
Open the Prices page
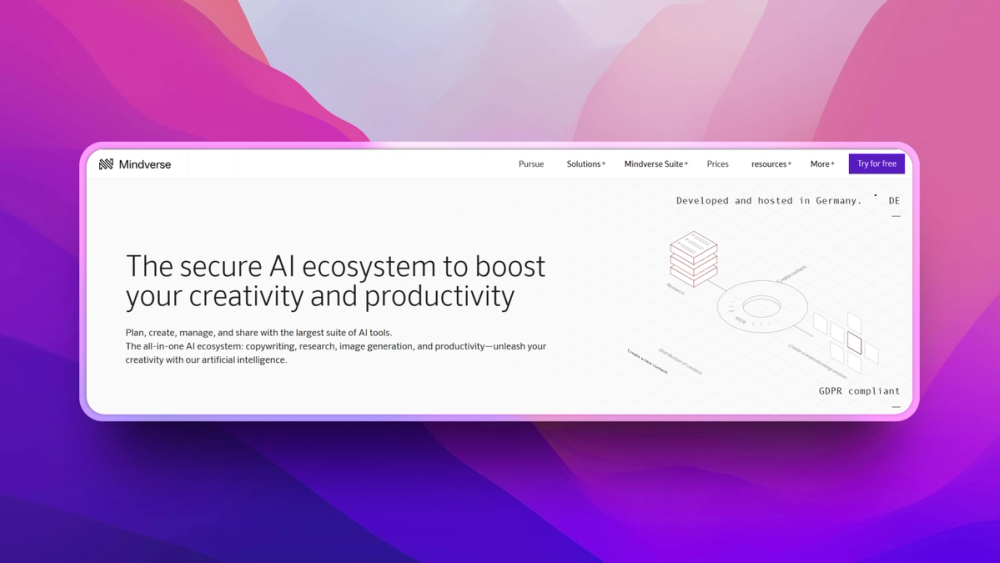tap(717, 164)
